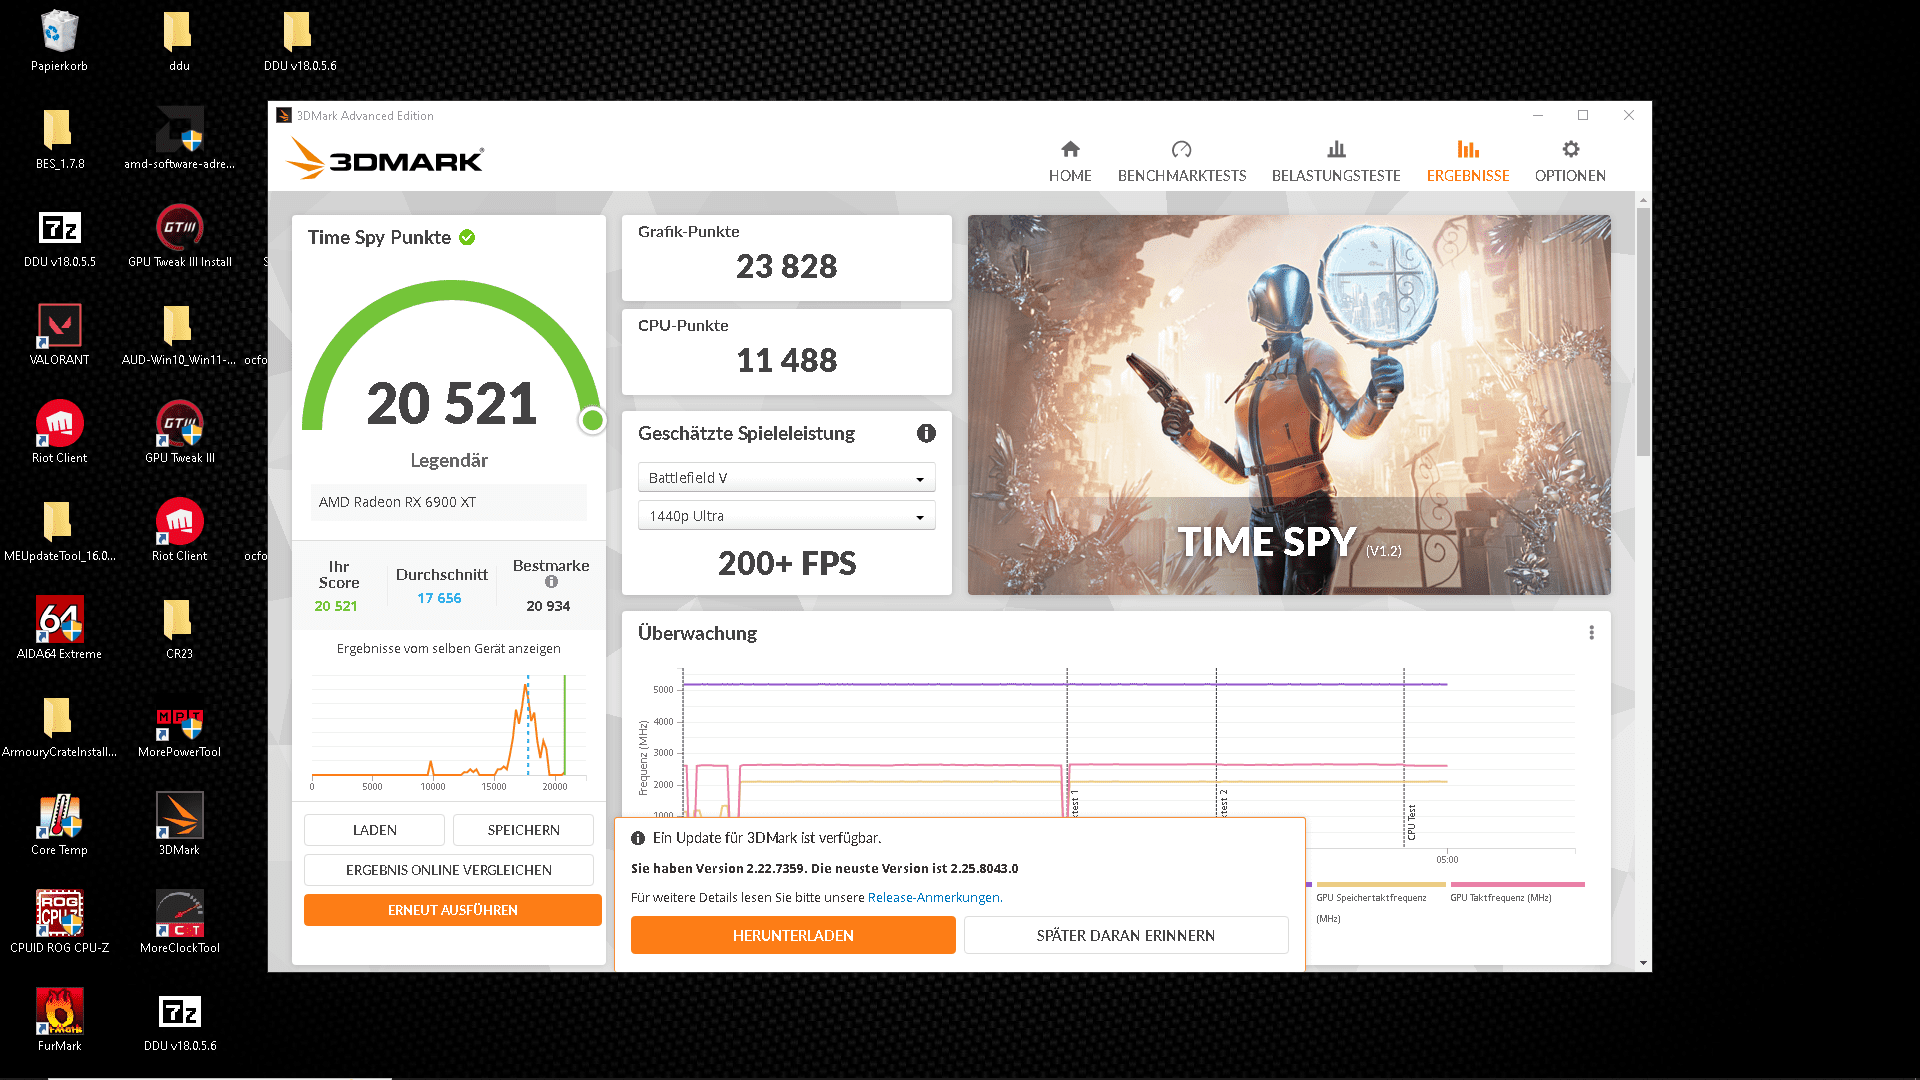1920x1080 pixels.
Task: Click ERNEUT AUSFÜHREN to rerun benchmark
Action: click(453, 910)
